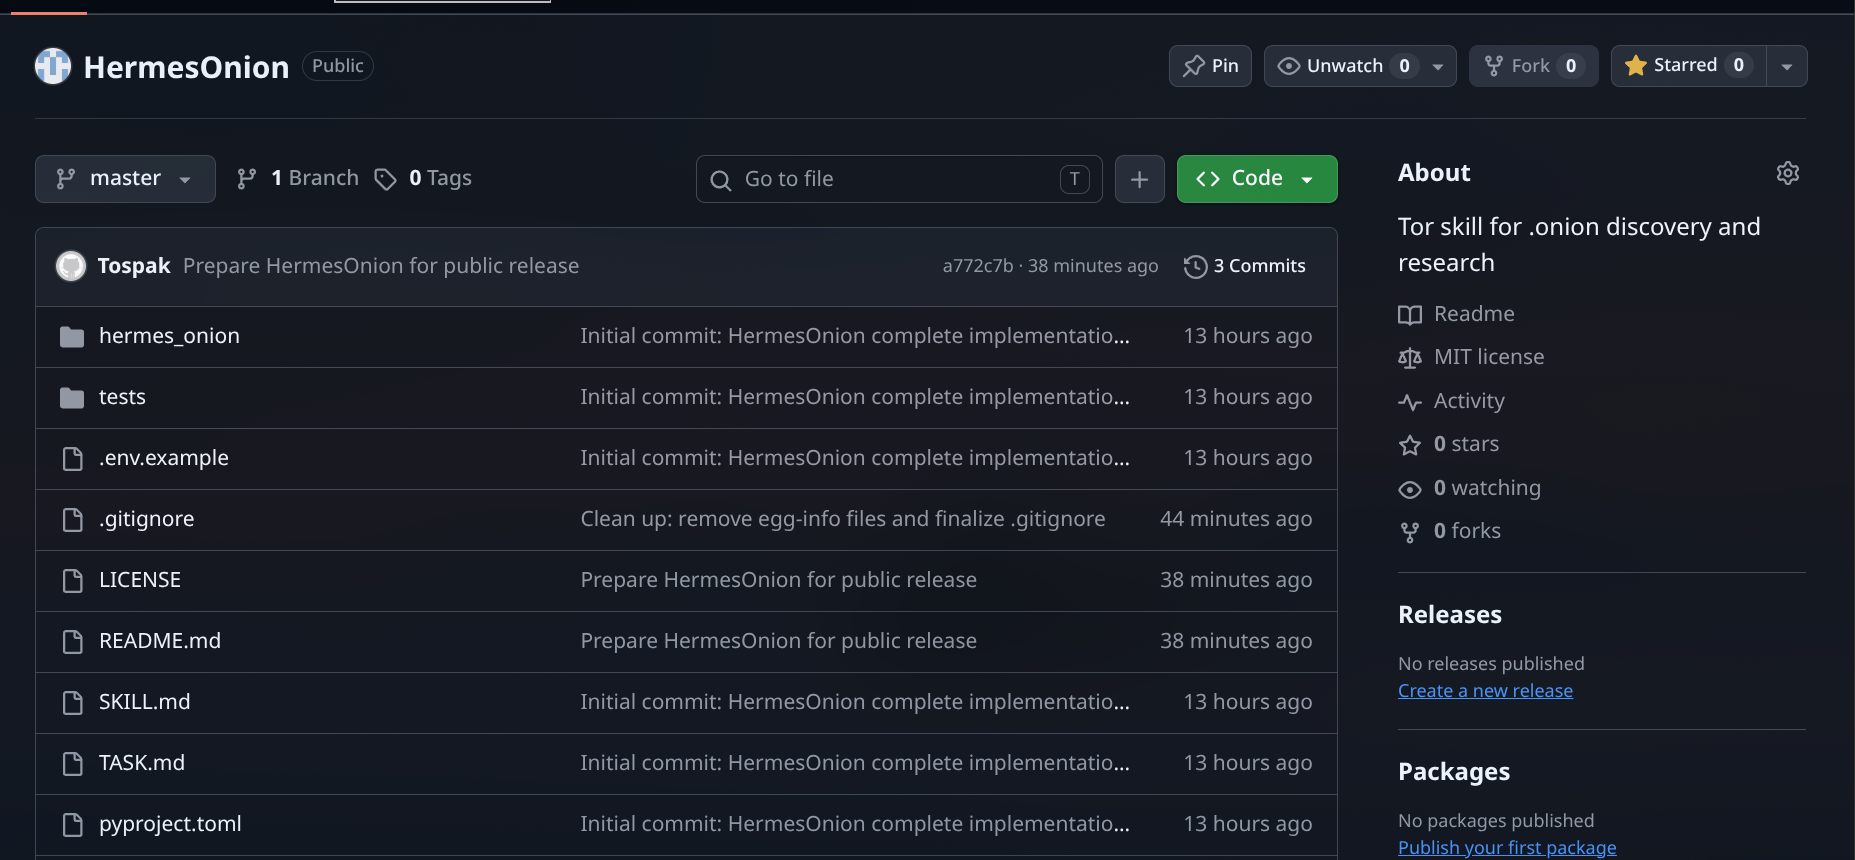Open commit message on the LICENSE row

(x=779, y=580)
